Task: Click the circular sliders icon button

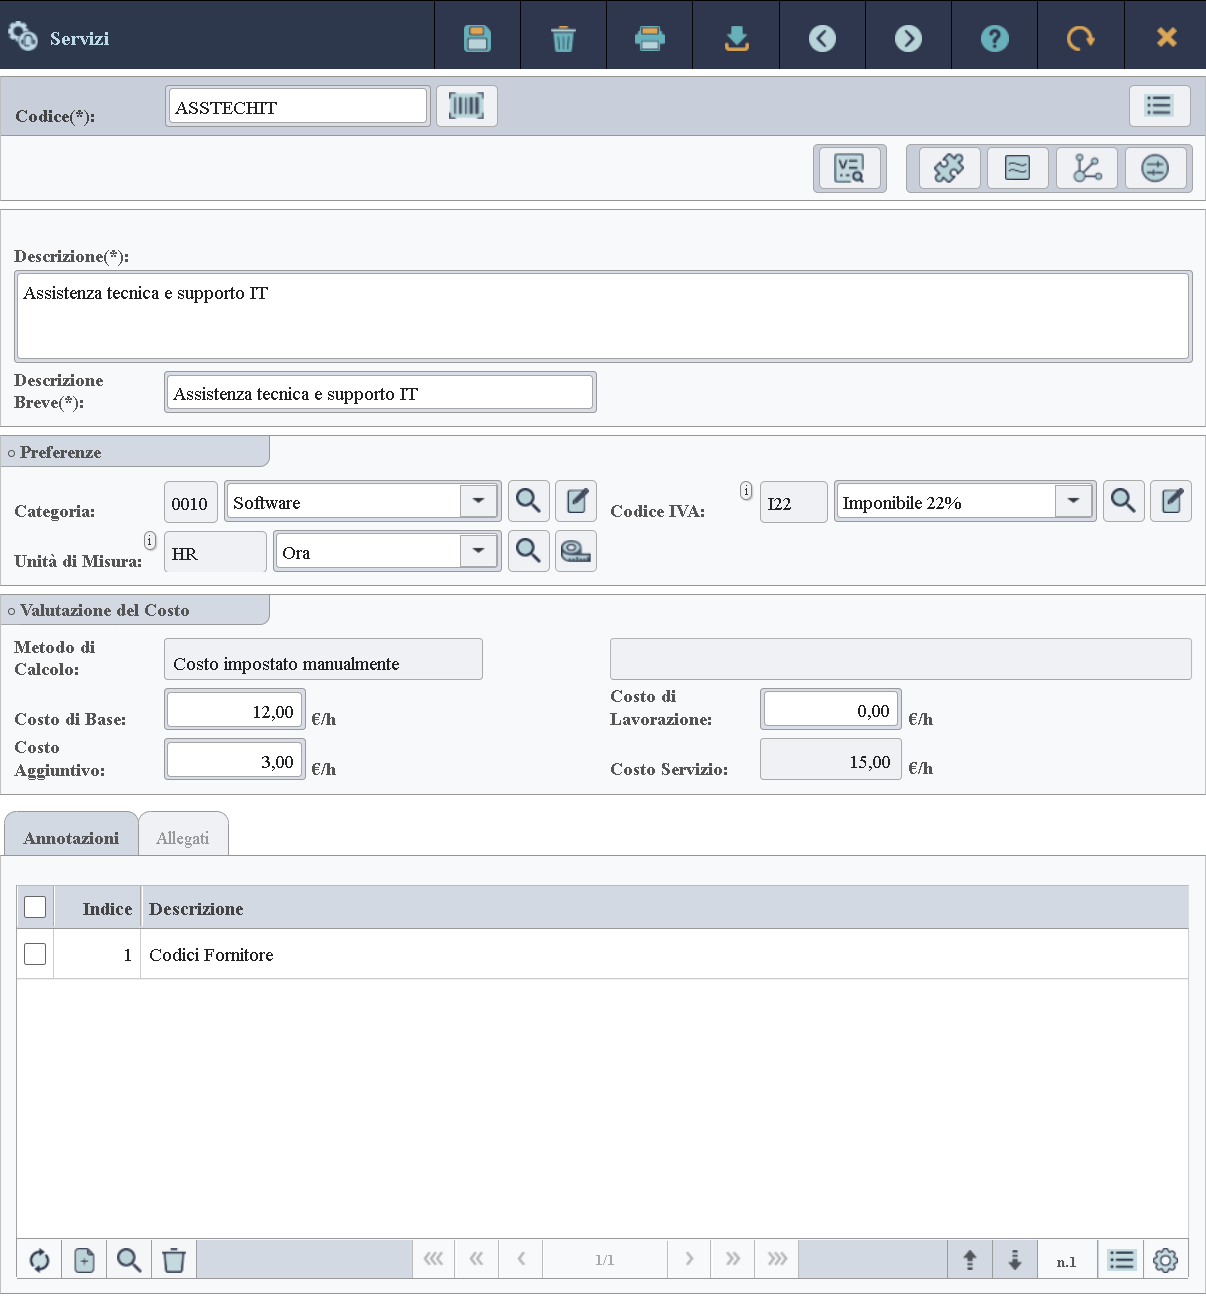Action: pyautogui.click(x=1155, y=168)
